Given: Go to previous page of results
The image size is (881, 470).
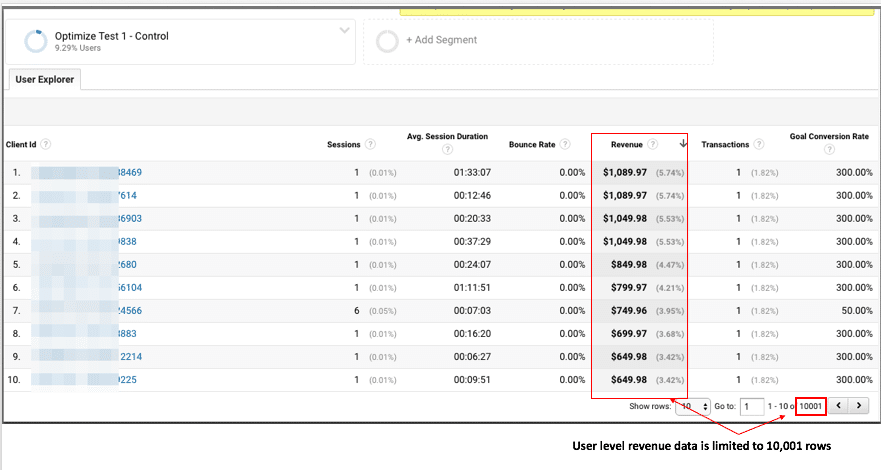Looking at the screenshot, I should (838, 406).
